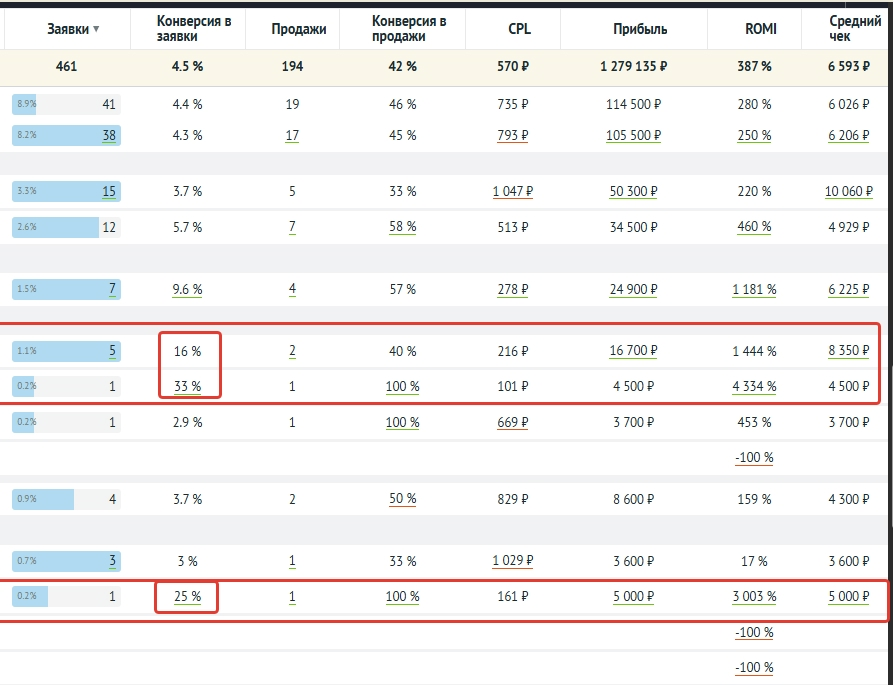The image size is (893, 685).
Task: Click the 1.1% bar with 5 requests
Action: pos(66,351)
